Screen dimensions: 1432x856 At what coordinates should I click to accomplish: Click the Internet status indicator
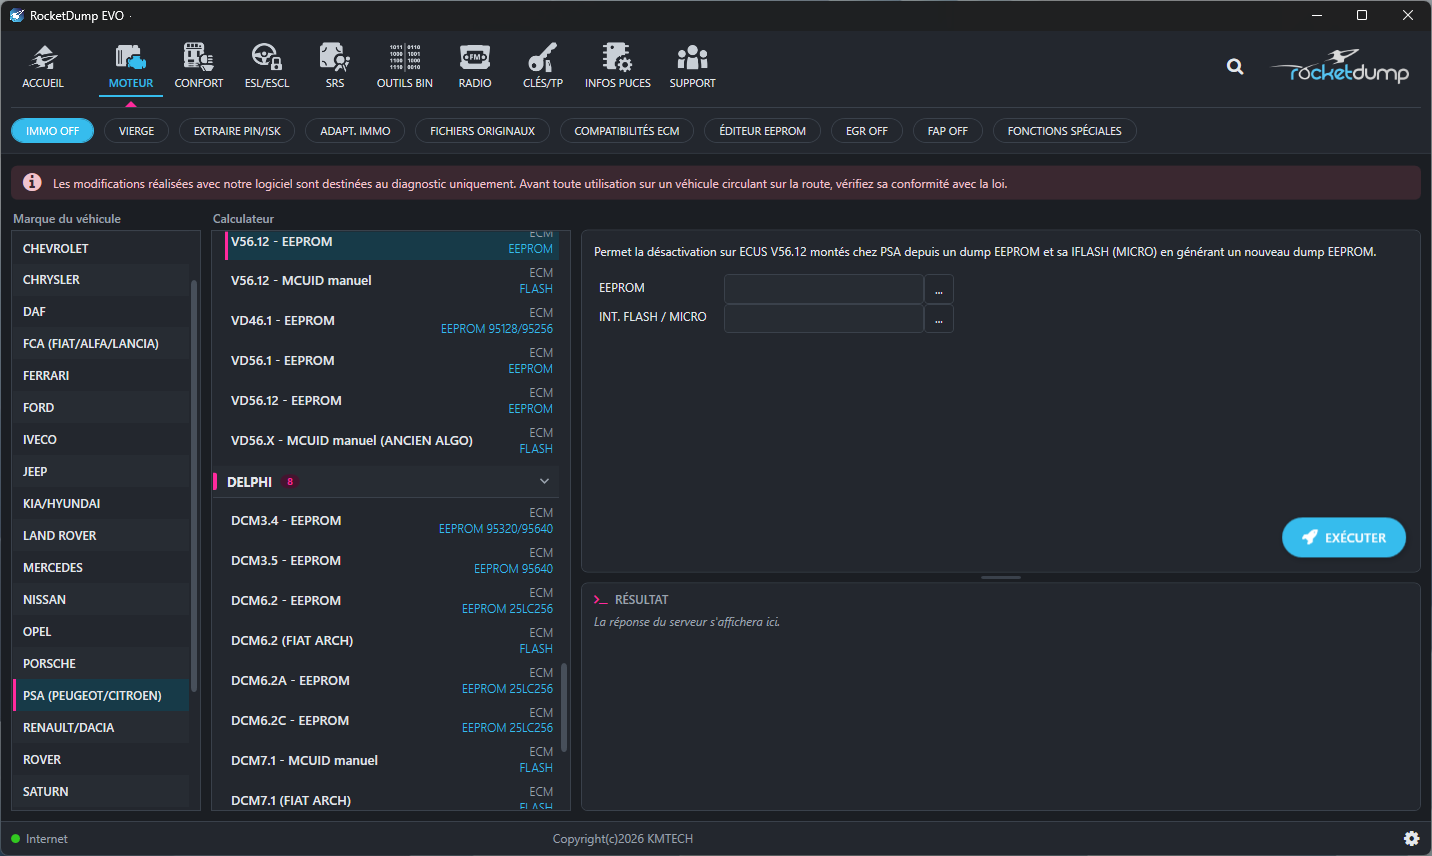pos(40,839)
